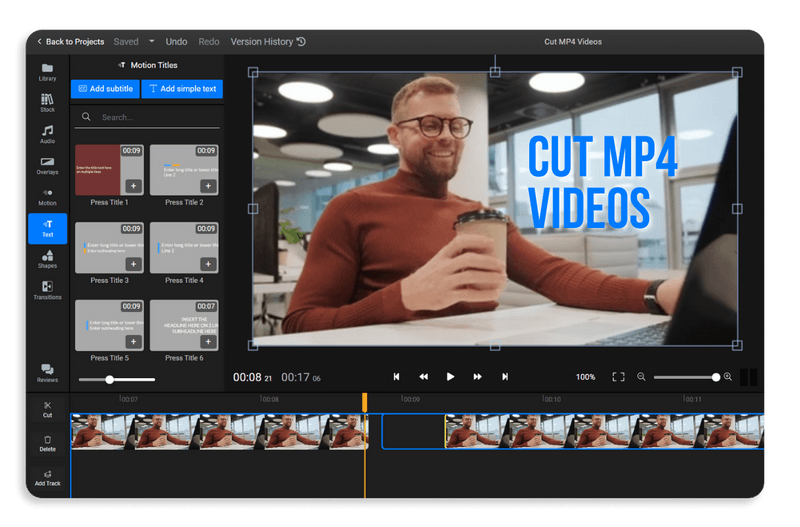The height and width of the screenshot is (527, 800).
Task: Click Add simple text button
Action: 182,89
